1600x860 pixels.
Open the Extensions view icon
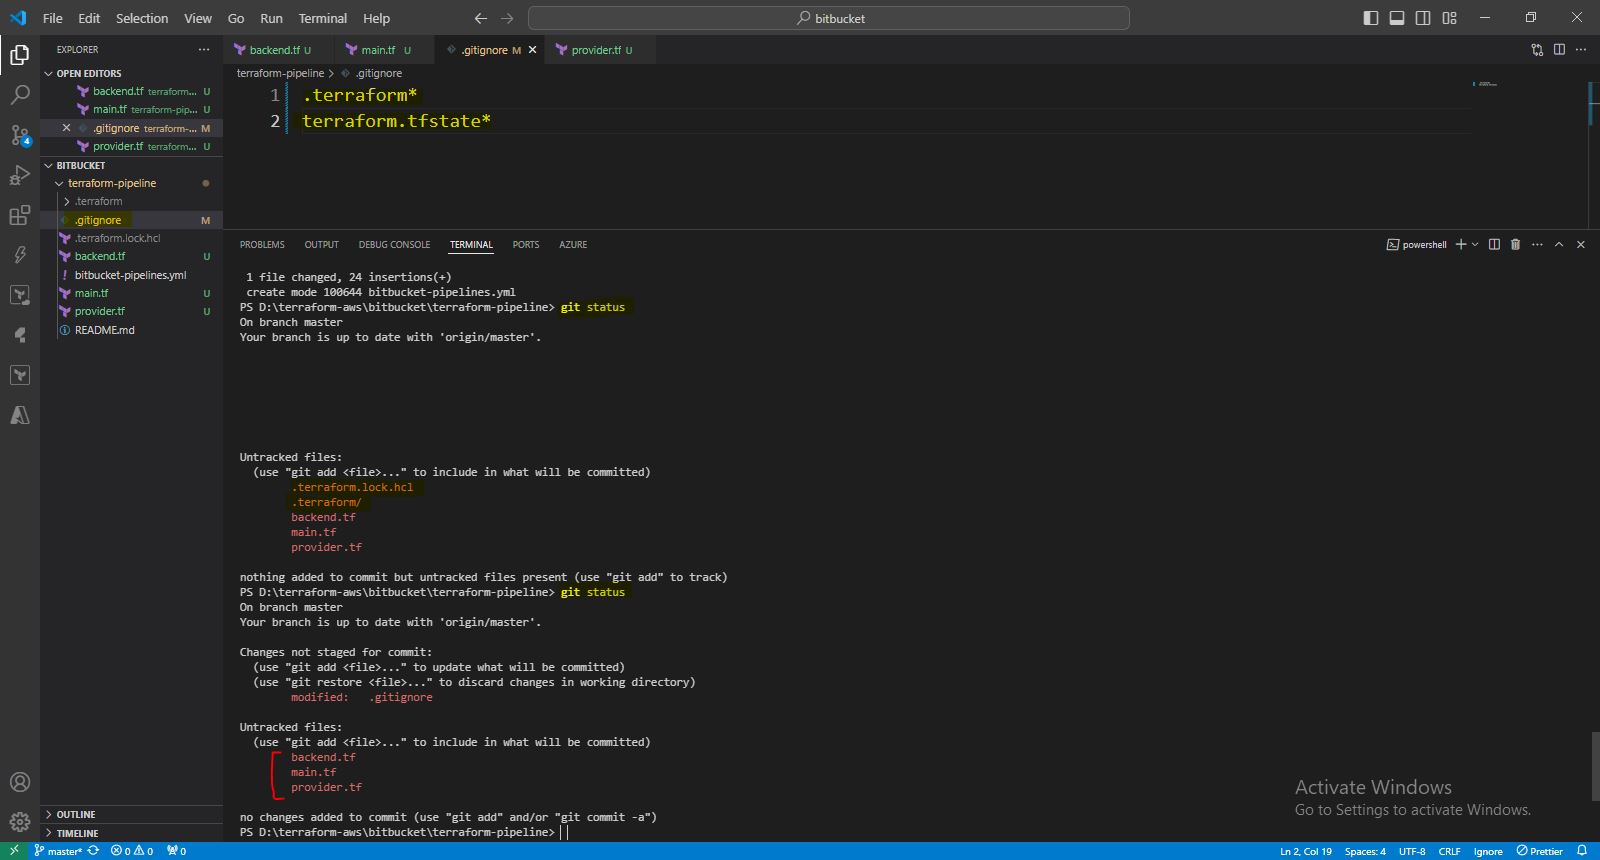point(20,216)
